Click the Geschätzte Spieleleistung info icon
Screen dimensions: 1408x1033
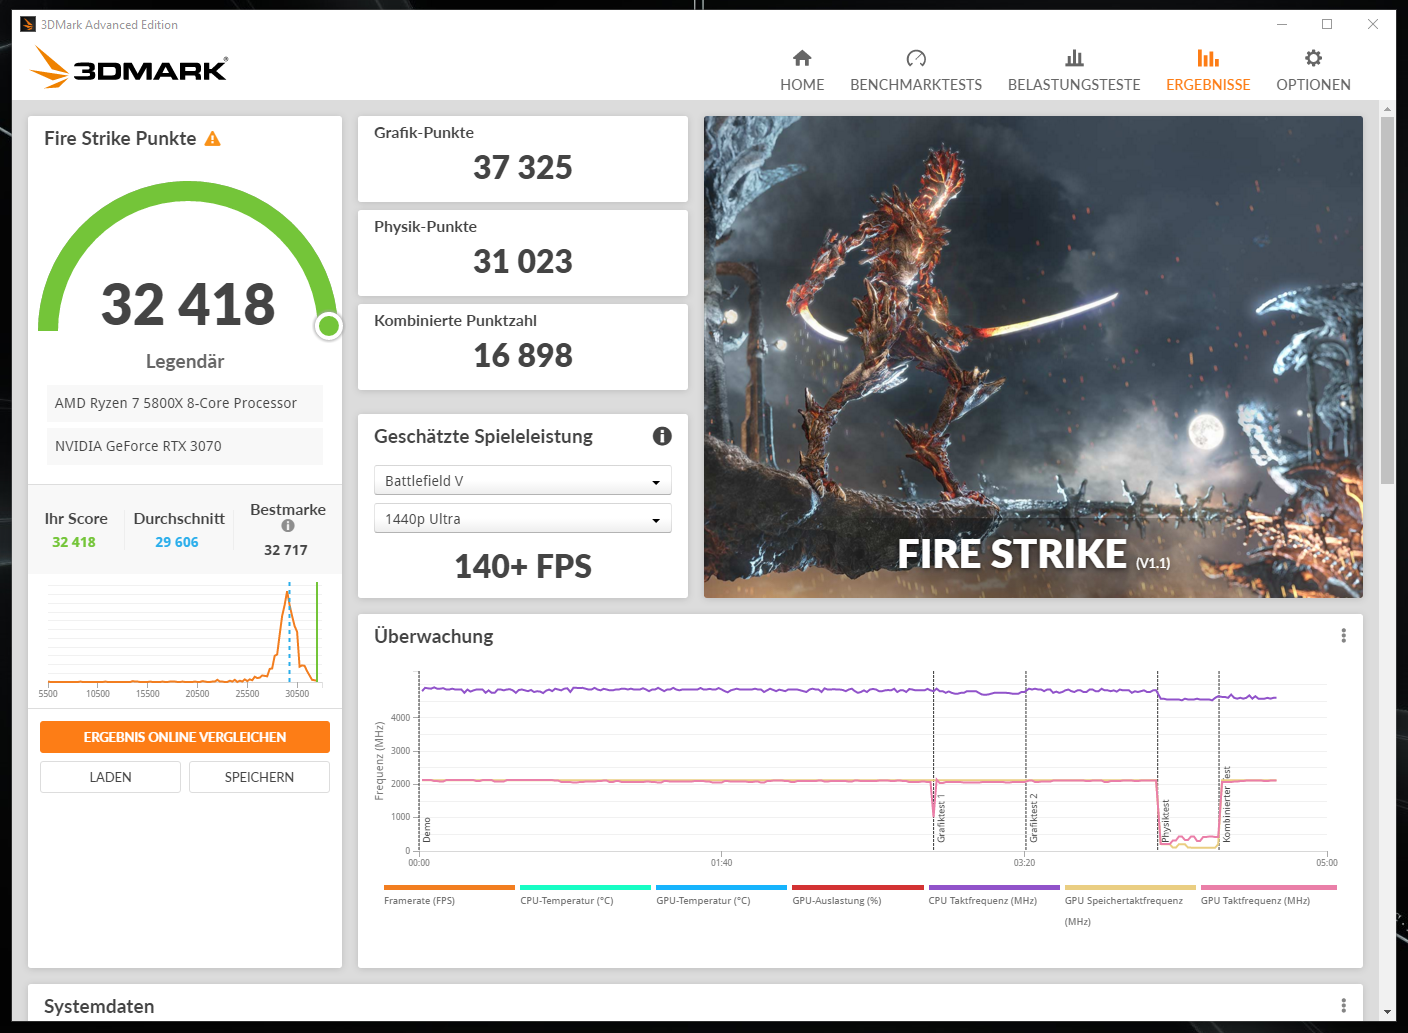662,436
